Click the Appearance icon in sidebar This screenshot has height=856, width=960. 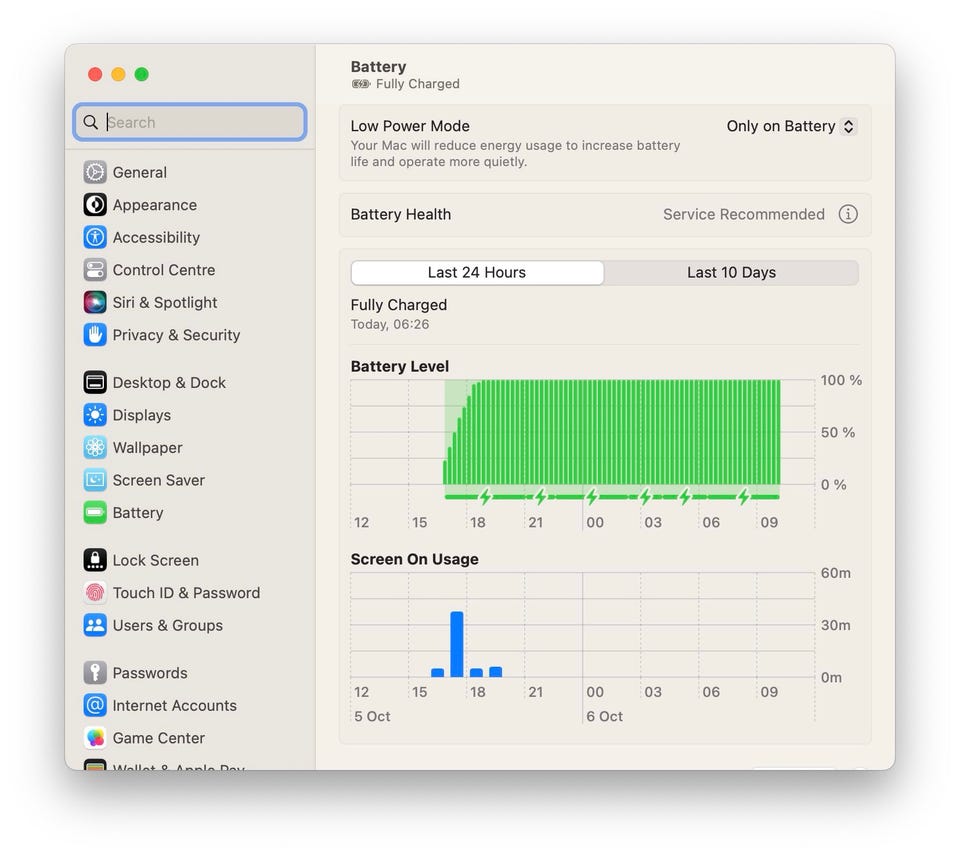point(95,205)
